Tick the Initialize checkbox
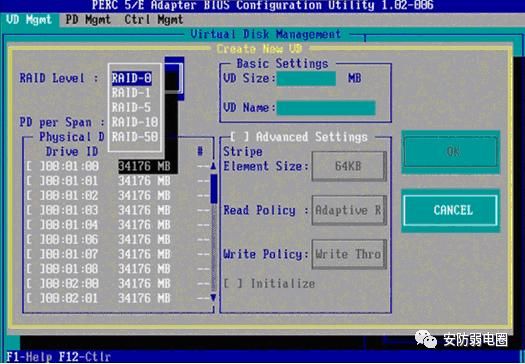Image resolution: width=525 pixels, height=364 pixels. [x=233, y=284]
